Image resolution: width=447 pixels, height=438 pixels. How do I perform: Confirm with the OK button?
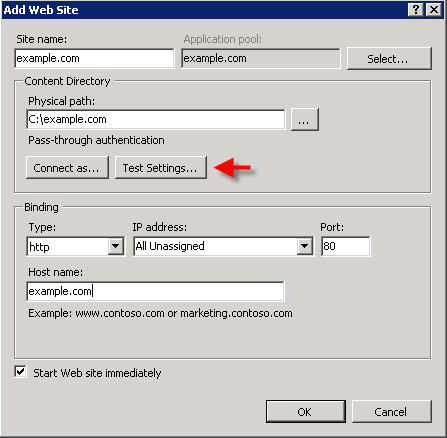tap(306, 412)
